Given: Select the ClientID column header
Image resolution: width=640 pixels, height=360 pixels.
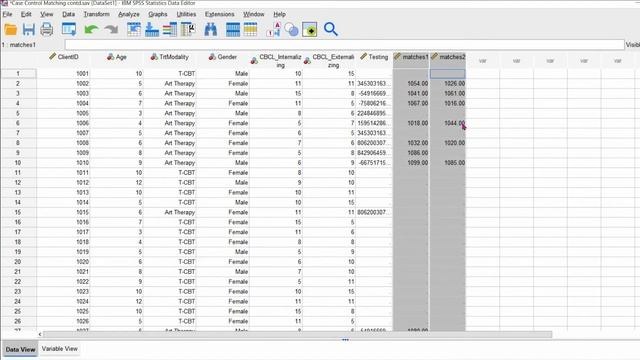Looking at the screenshot, I should 63,60.
